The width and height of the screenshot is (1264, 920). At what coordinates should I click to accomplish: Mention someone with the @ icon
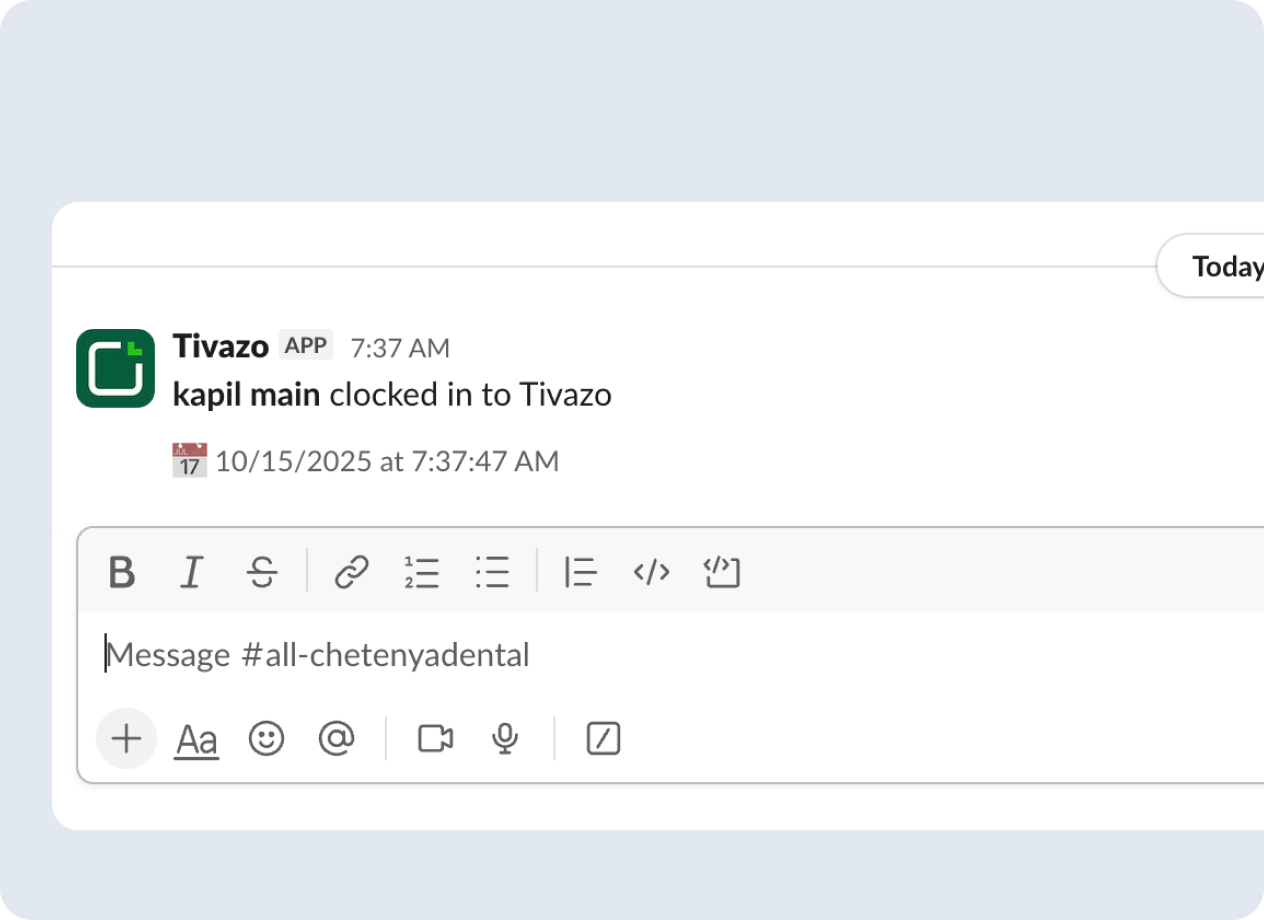click(337, 739)
